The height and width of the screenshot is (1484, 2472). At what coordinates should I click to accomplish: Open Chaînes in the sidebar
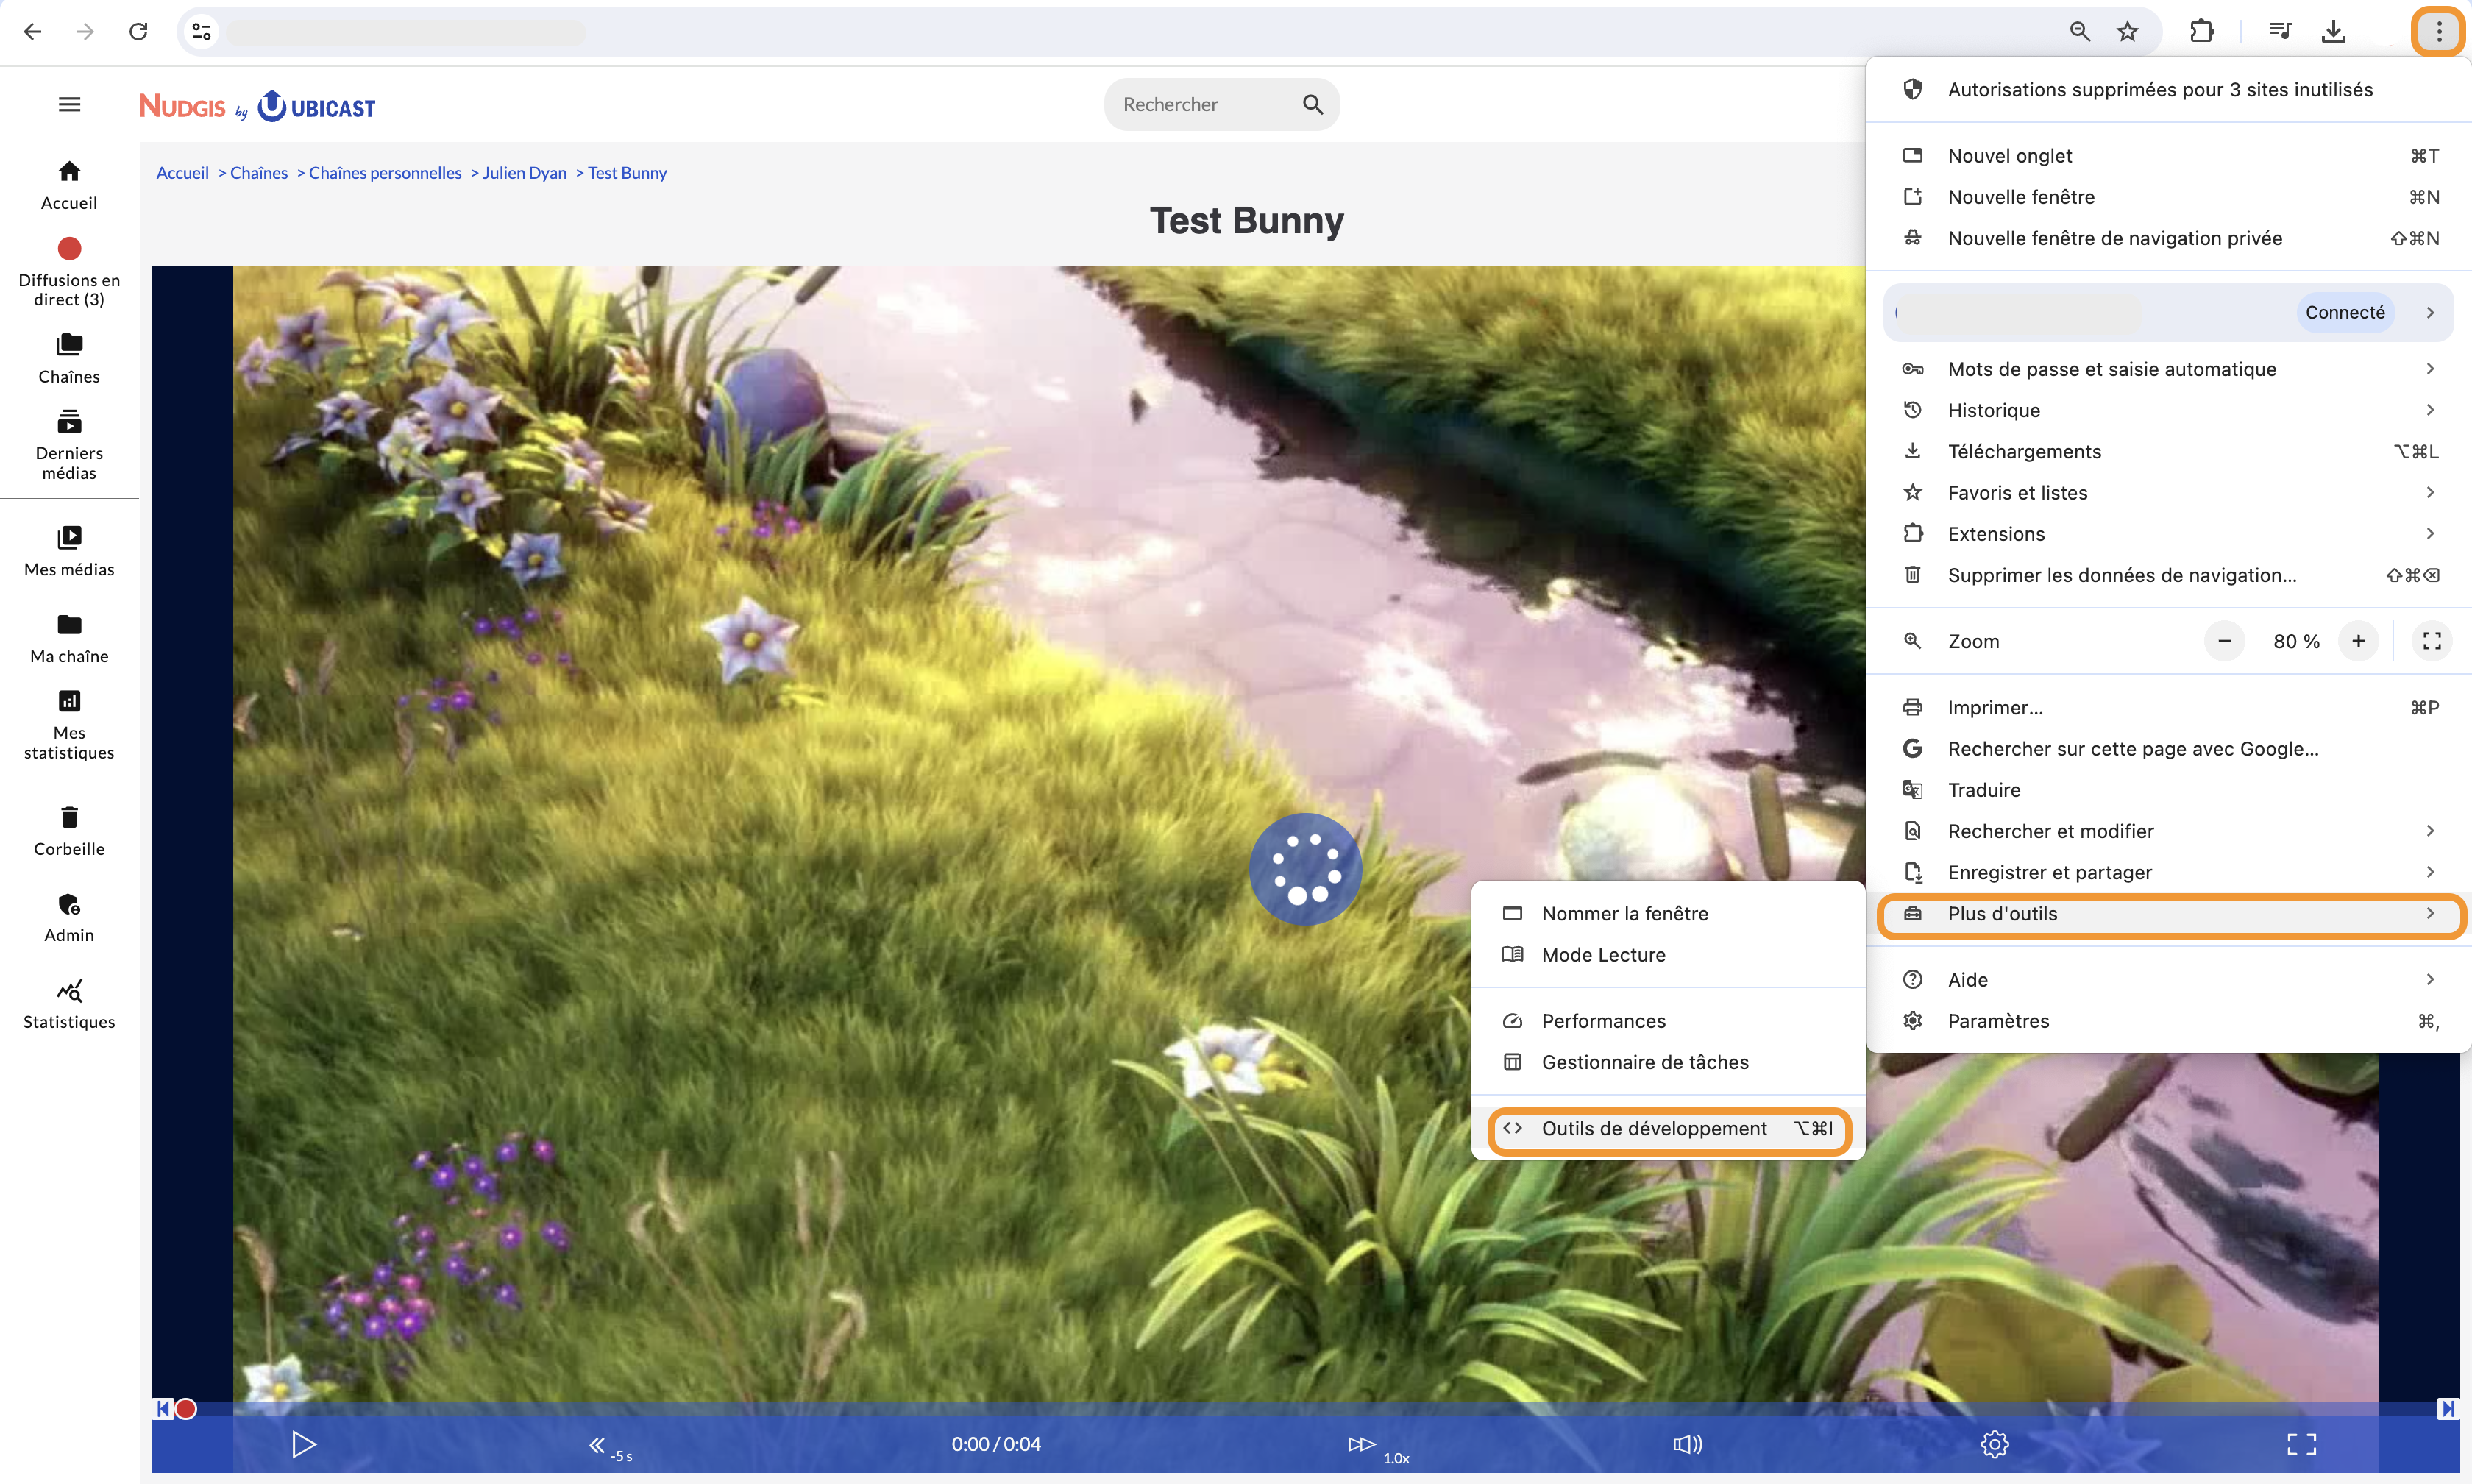point(69,359)
